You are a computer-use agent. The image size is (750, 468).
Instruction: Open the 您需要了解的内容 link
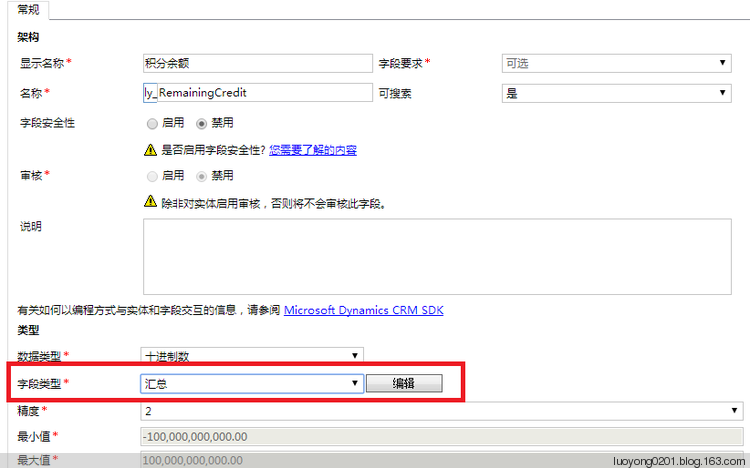313,150
